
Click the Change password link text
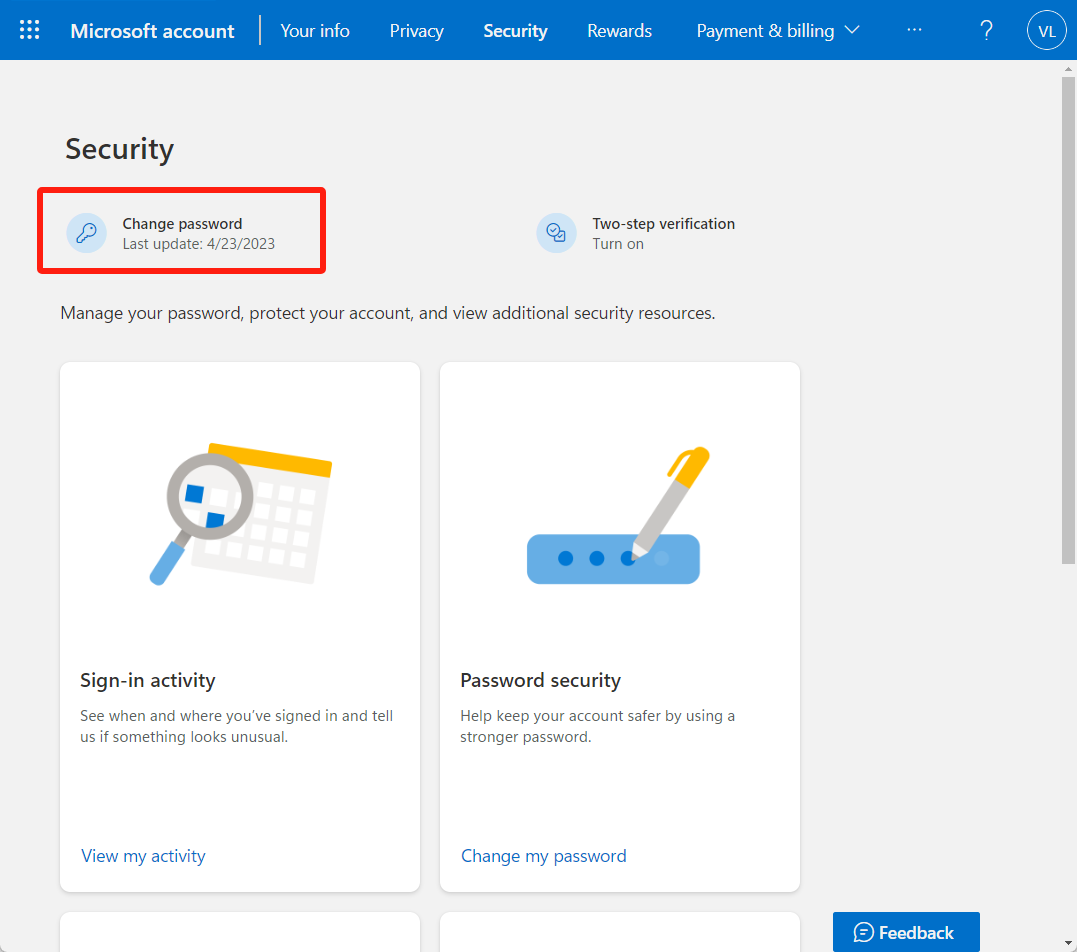(x=182, y=224)
